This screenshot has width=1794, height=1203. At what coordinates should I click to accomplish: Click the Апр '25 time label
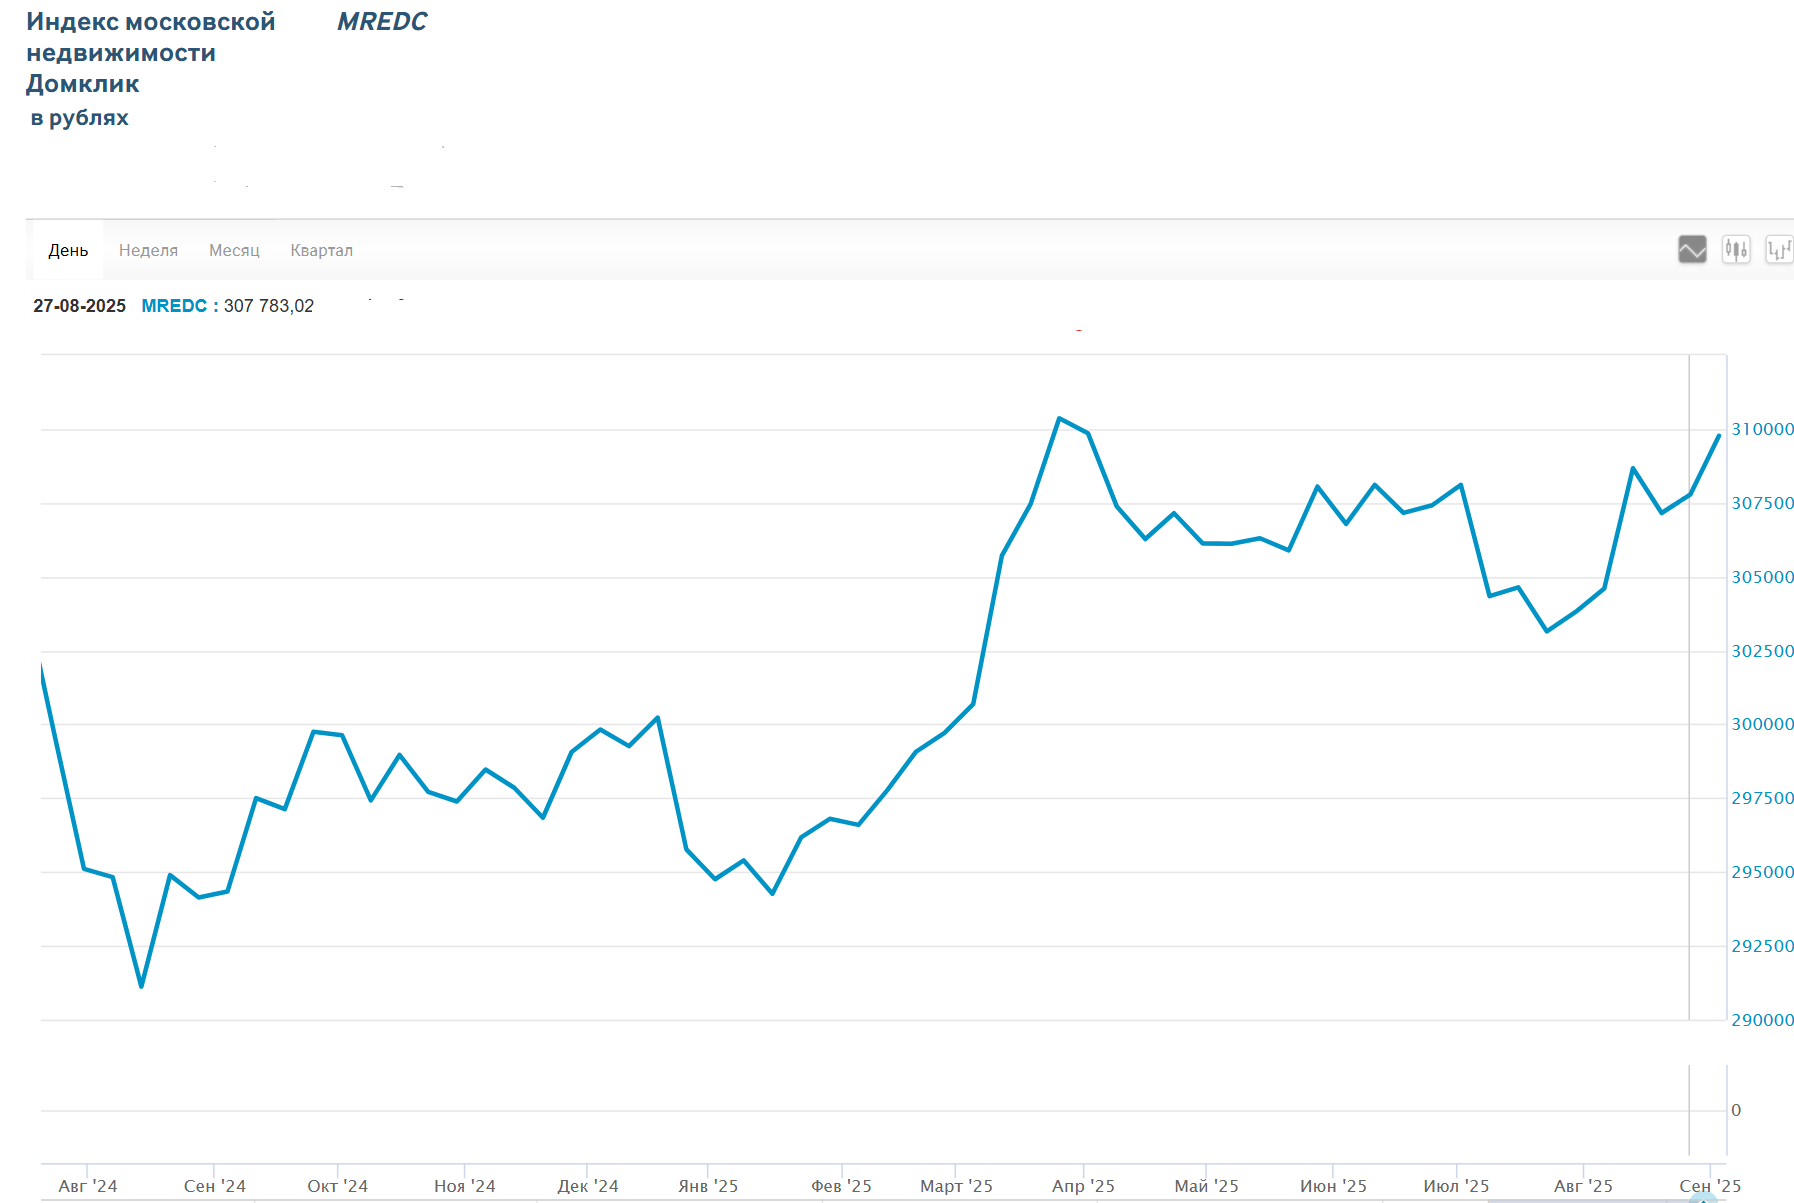1083,1186
